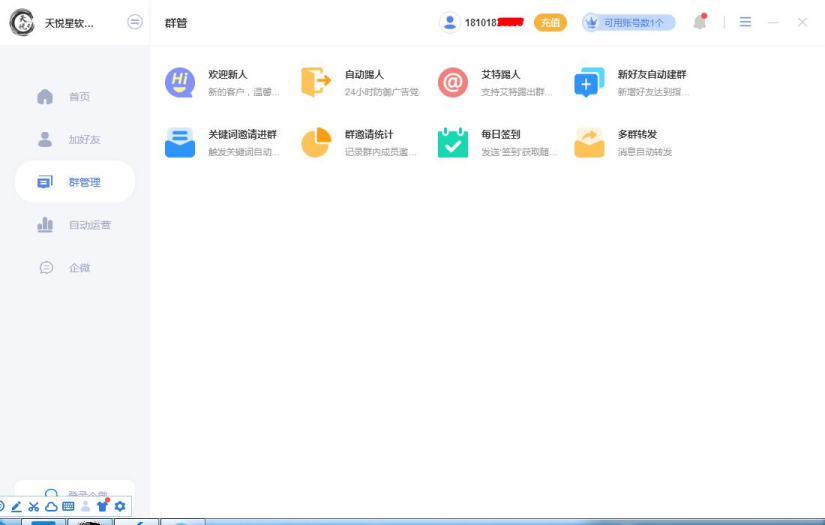825x525 pixels.
Task: Click the gear icon in the floating toolbar
Action: coord(120,507)
